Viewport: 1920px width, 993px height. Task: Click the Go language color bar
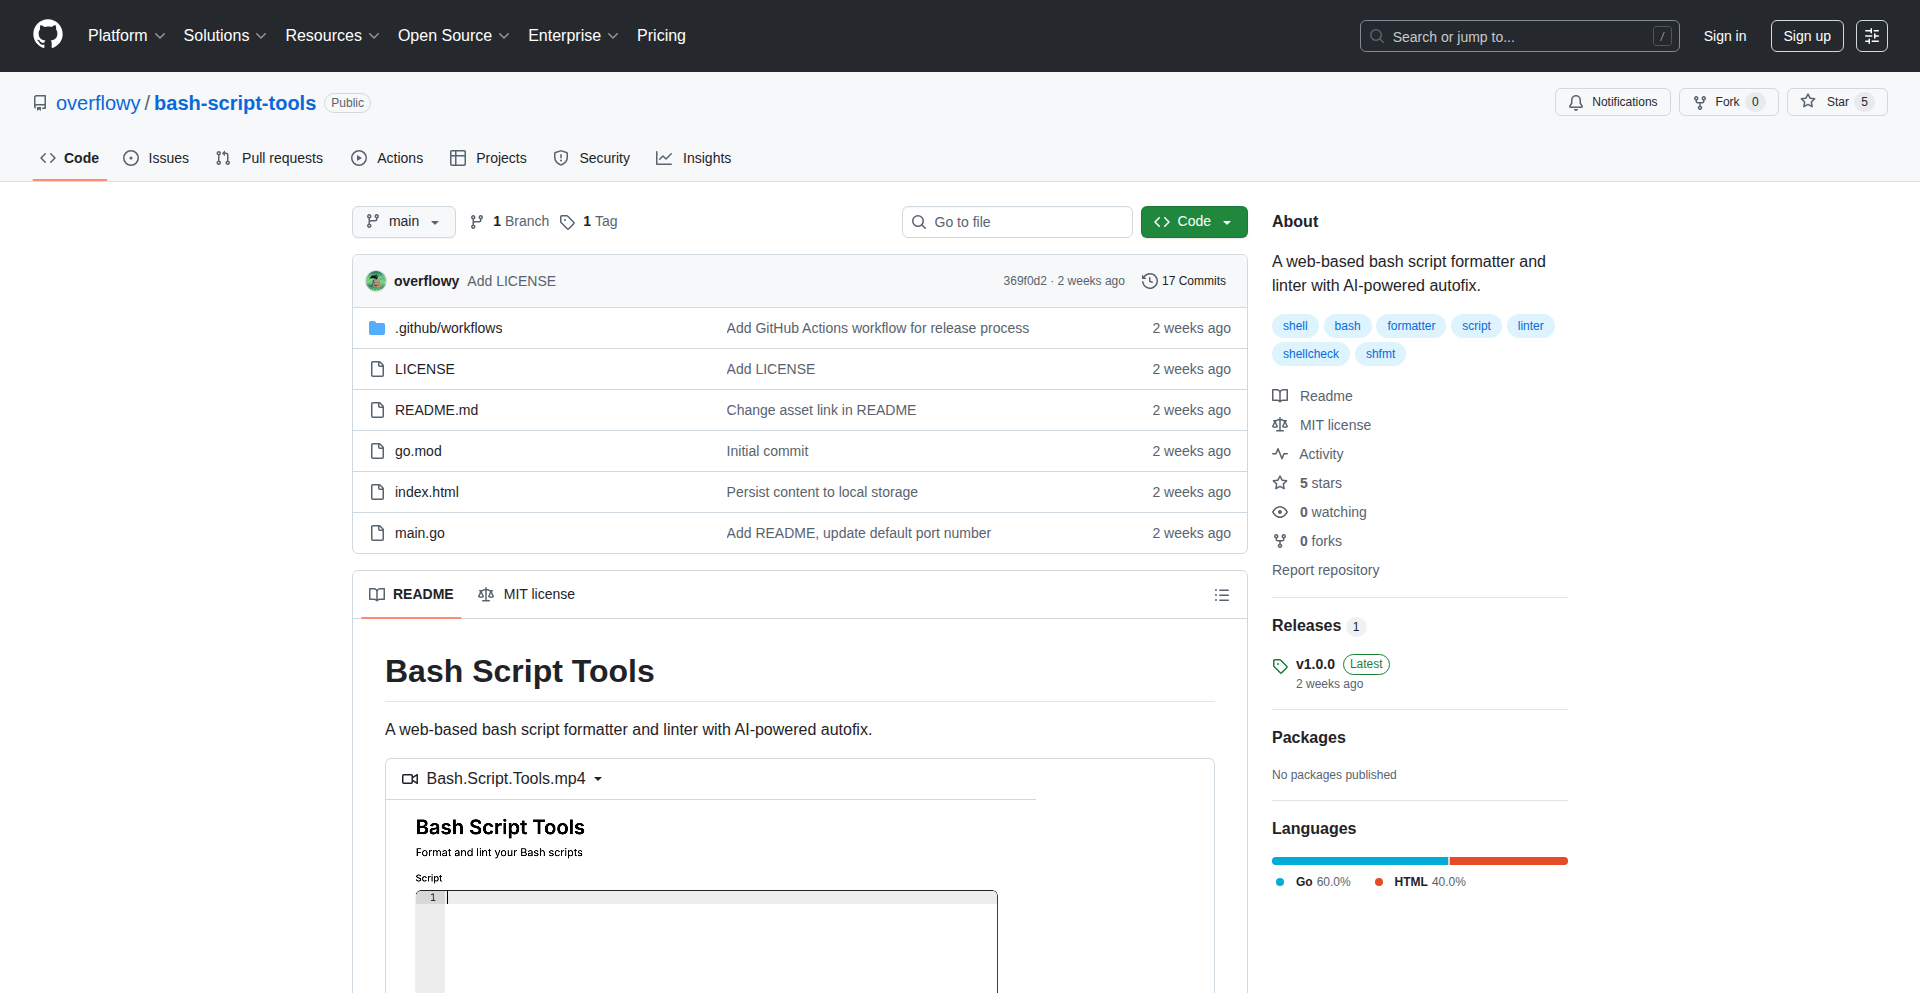click(1358, 861)
